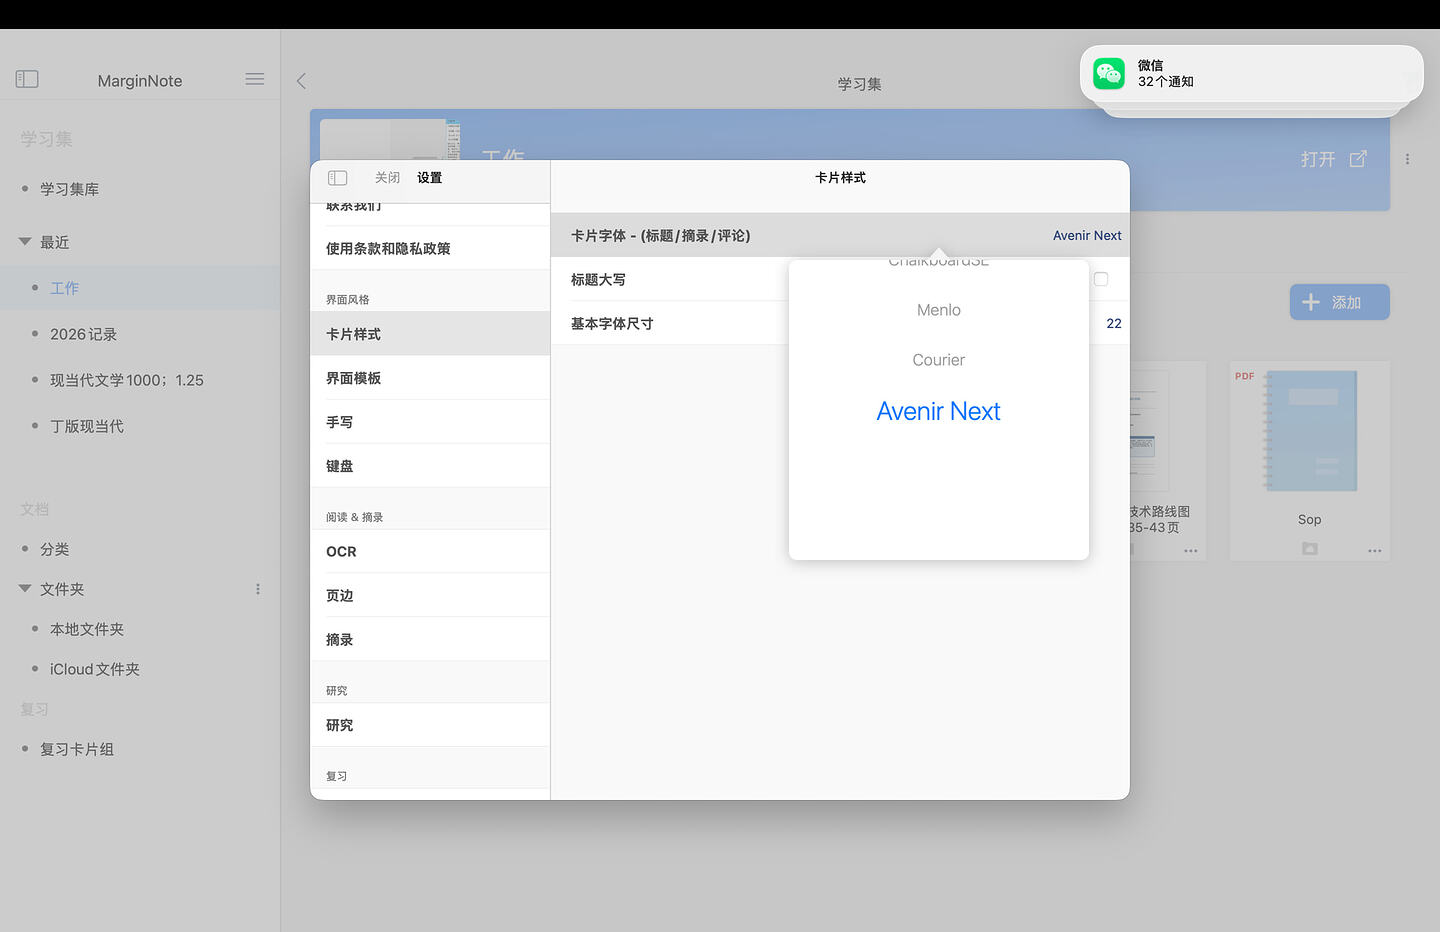Click the folder icon under Sop

[1310, 549]
